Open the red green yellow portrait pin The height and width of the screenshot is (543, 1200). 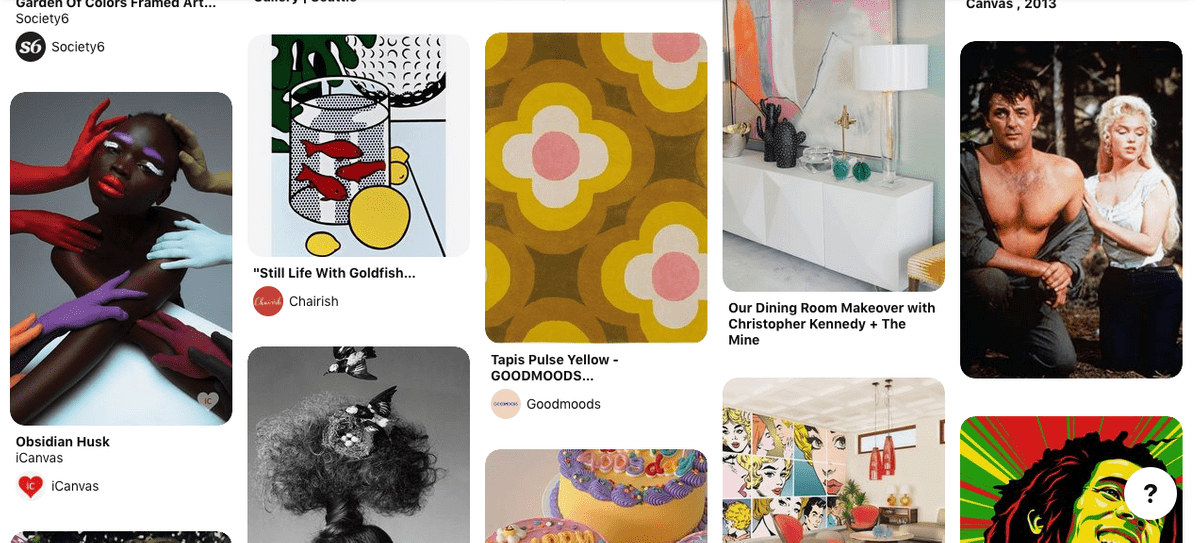point(1071,480)
